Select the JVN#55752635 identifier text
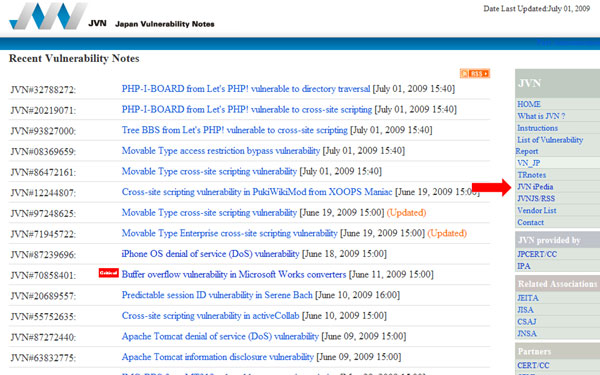The height and width of the screenshot is (375, 600). [43, 317]
